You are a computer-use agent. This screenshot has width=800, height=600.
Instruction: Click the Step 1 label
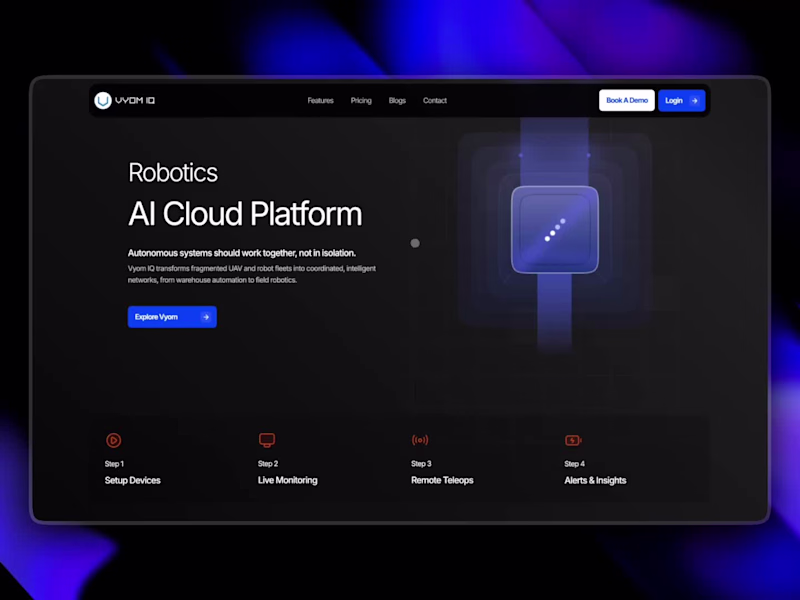[x=114, y=464]
